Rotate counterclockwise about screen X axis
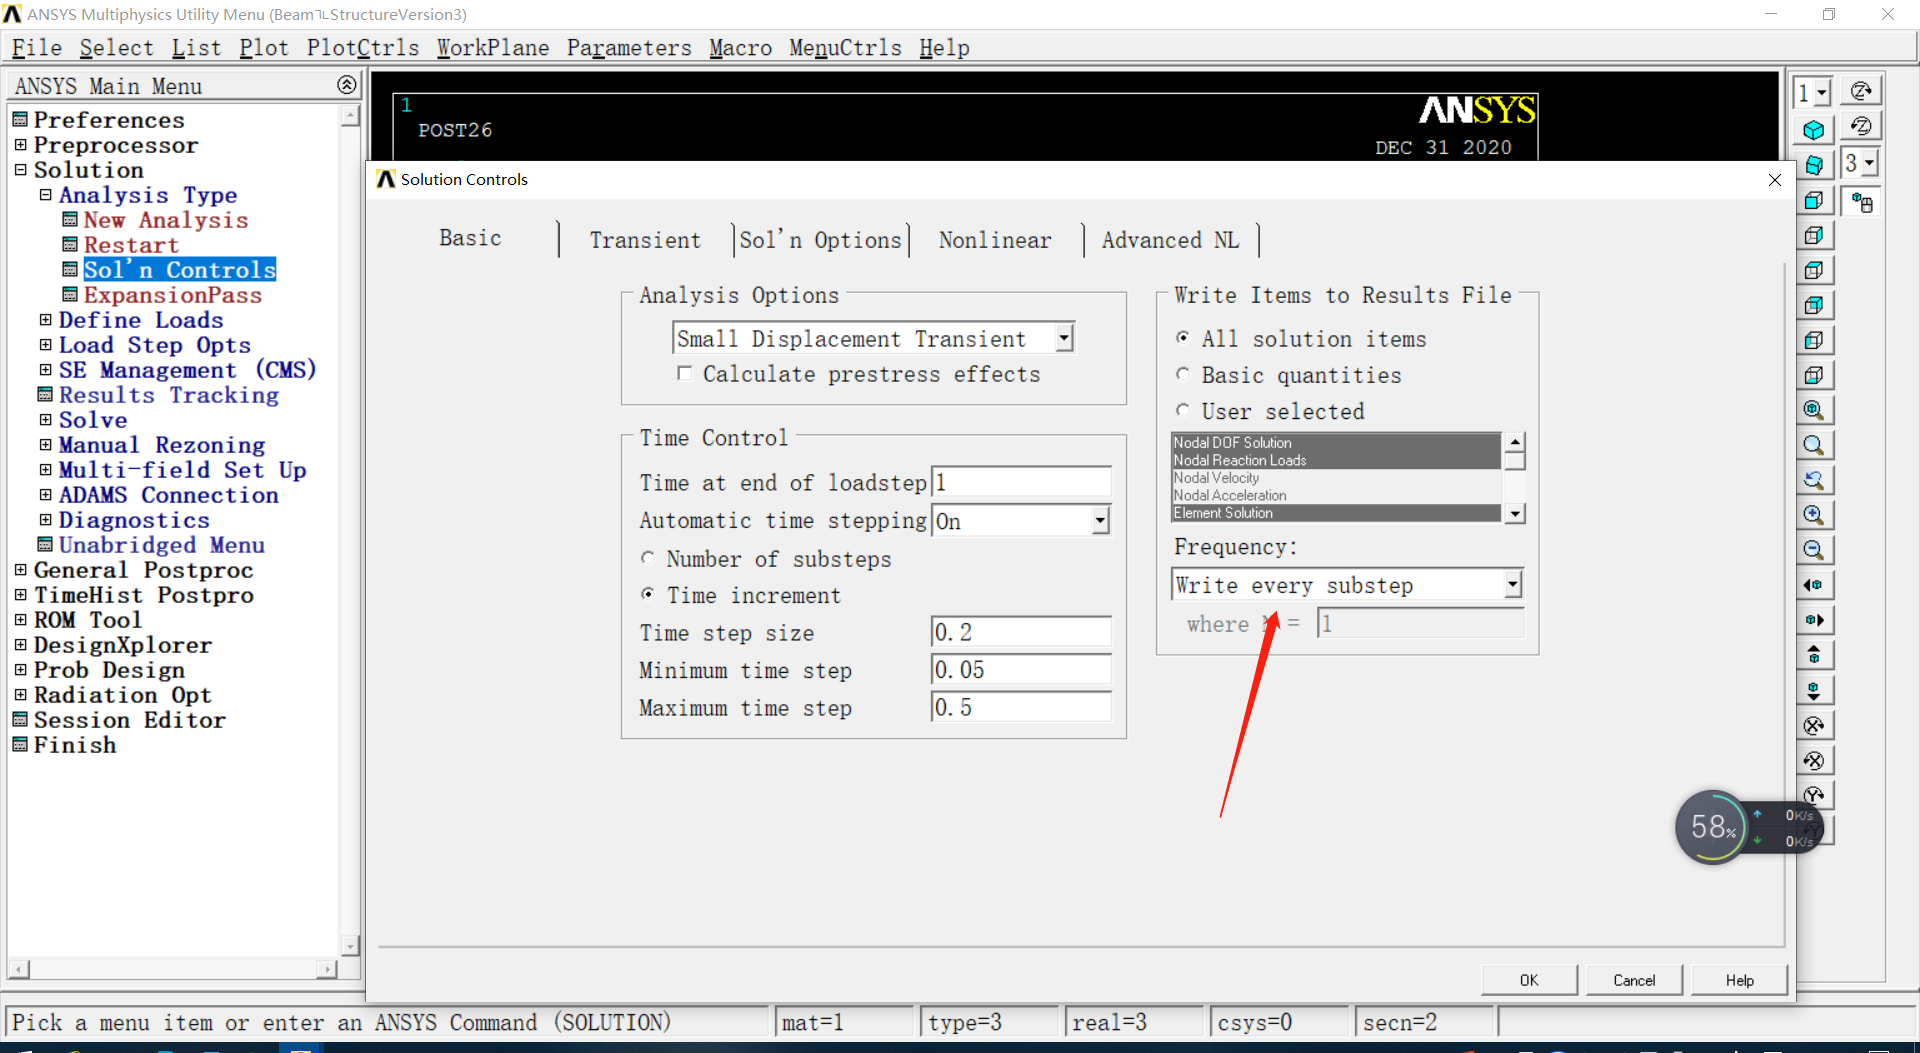 [x=1813, y=760]
